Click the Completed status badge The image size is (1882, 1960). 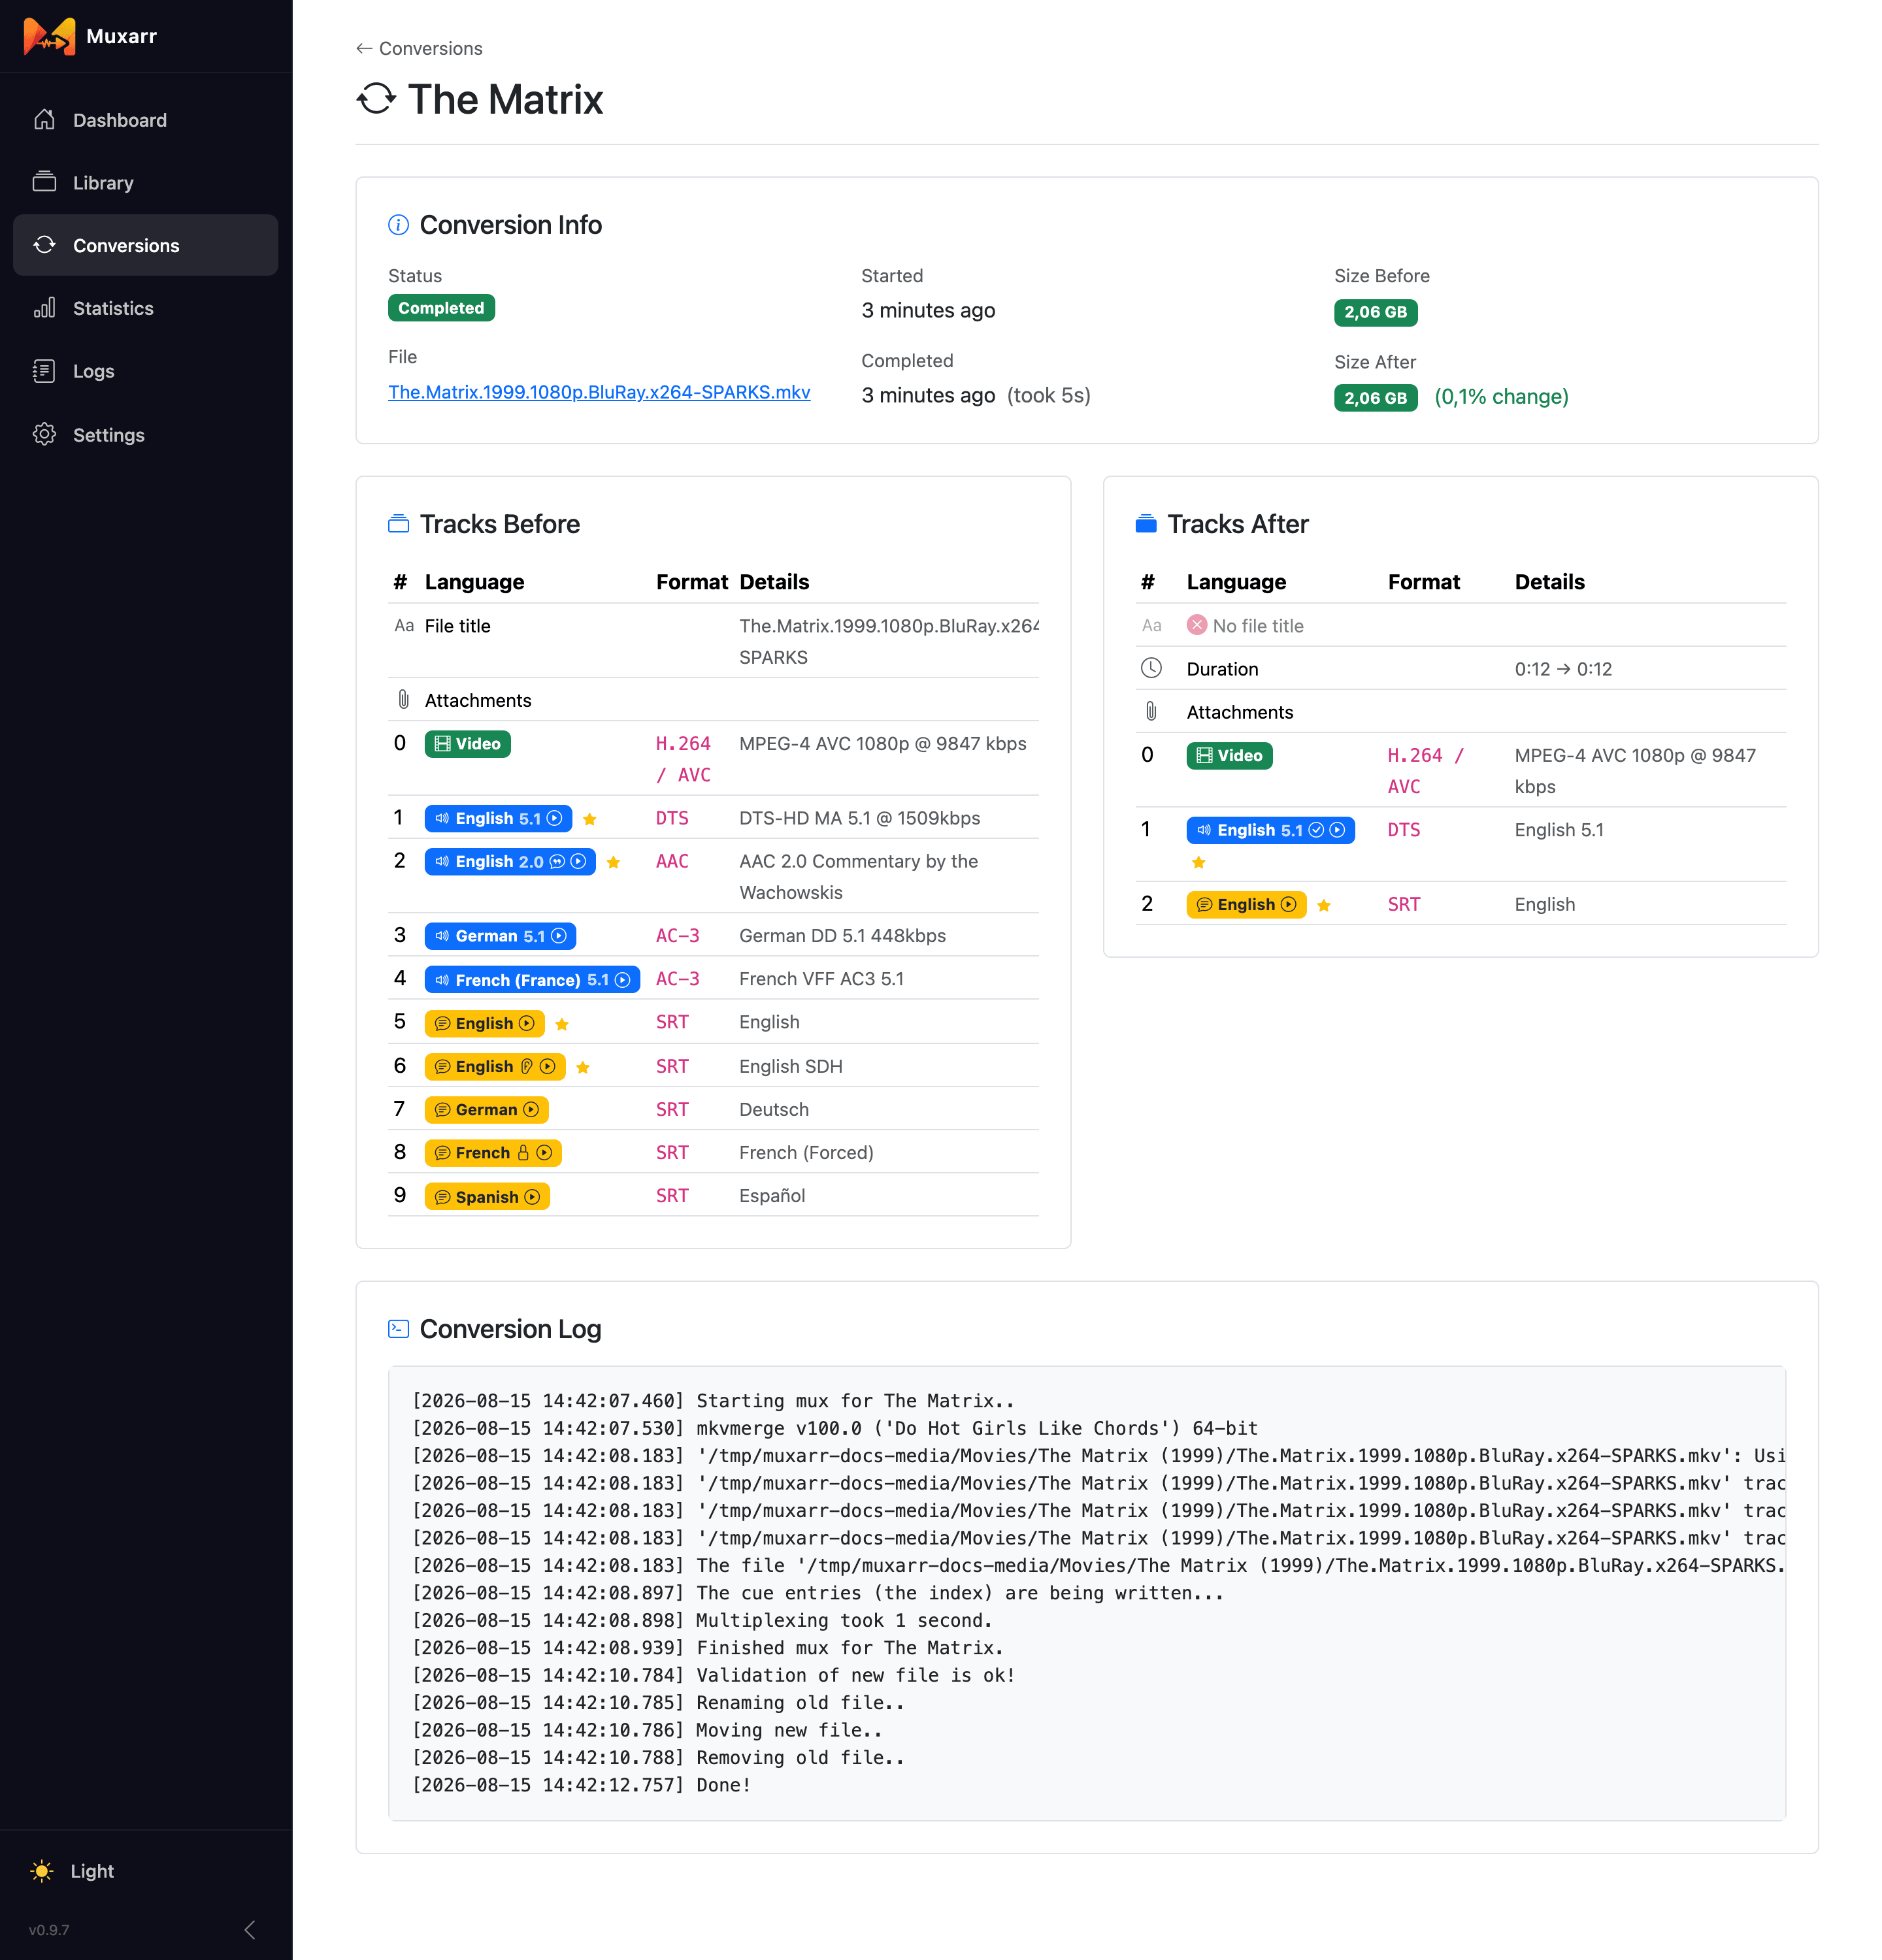pos(441,308)
